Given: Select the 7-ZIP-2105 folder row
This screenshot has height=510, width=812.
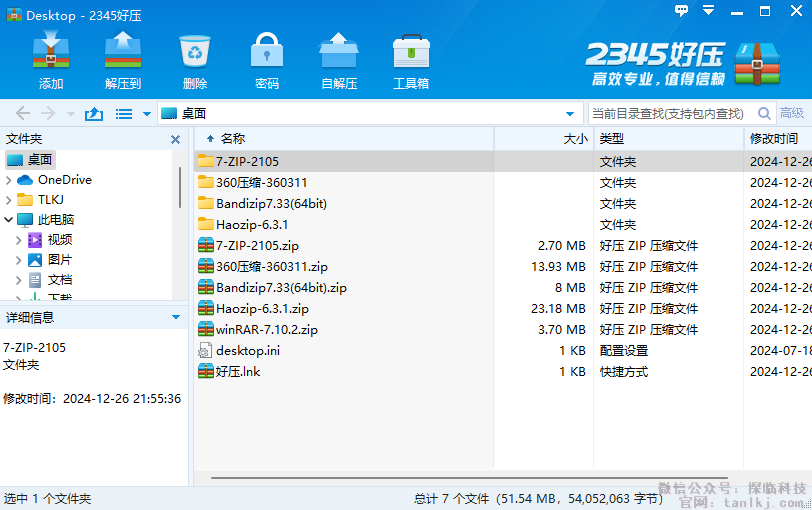Looking at the screenshot, I should coord(503,162).
